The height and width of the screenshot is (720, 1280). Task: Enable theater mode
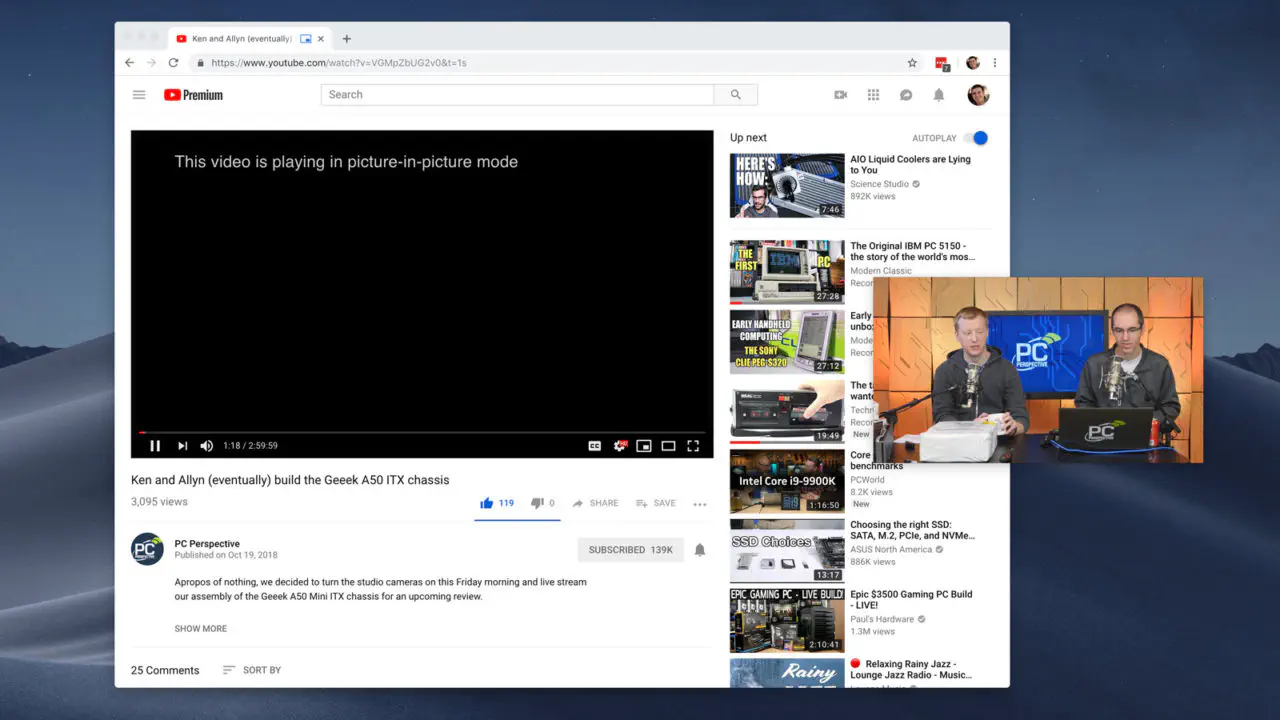click(668, 446)
